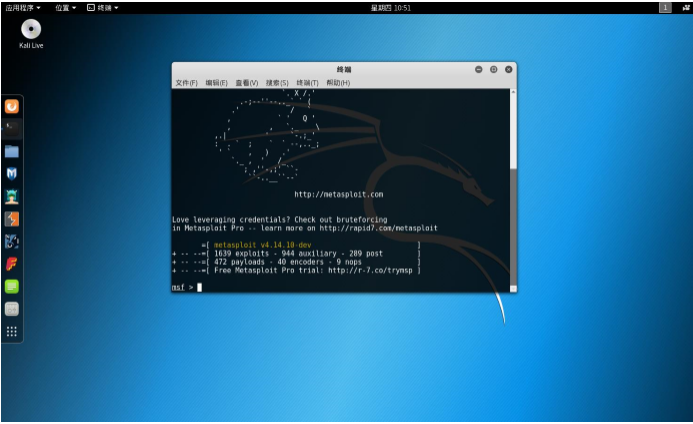Image resolution: width=693 pixels, height=424 pixels.
Task: Open the Burp Suite orange dock icon
Action: [12, 219]
